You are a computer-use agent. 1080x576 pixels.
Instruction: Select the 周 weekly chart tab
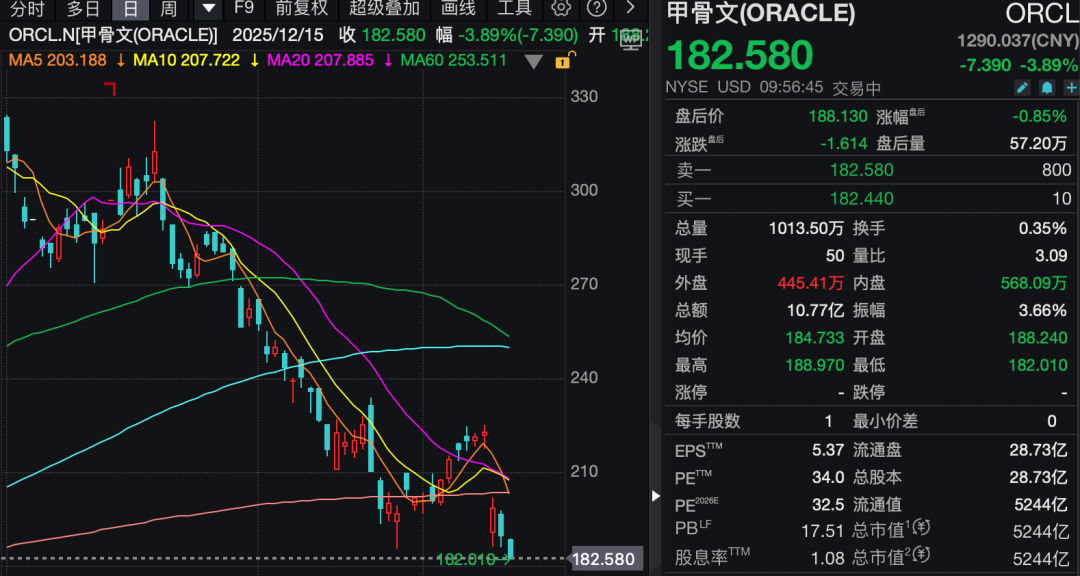pos(169,9)
